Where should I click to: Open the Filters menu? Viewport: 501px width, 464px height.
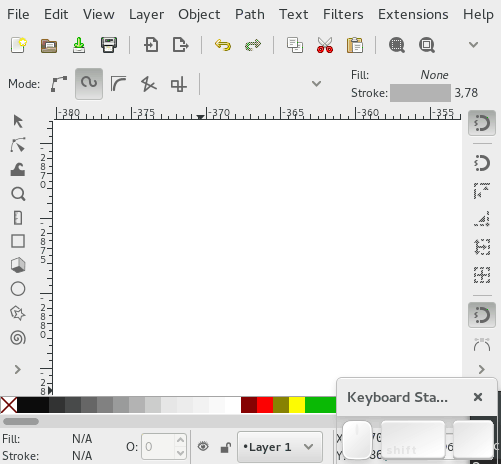(x=343, y=14)
